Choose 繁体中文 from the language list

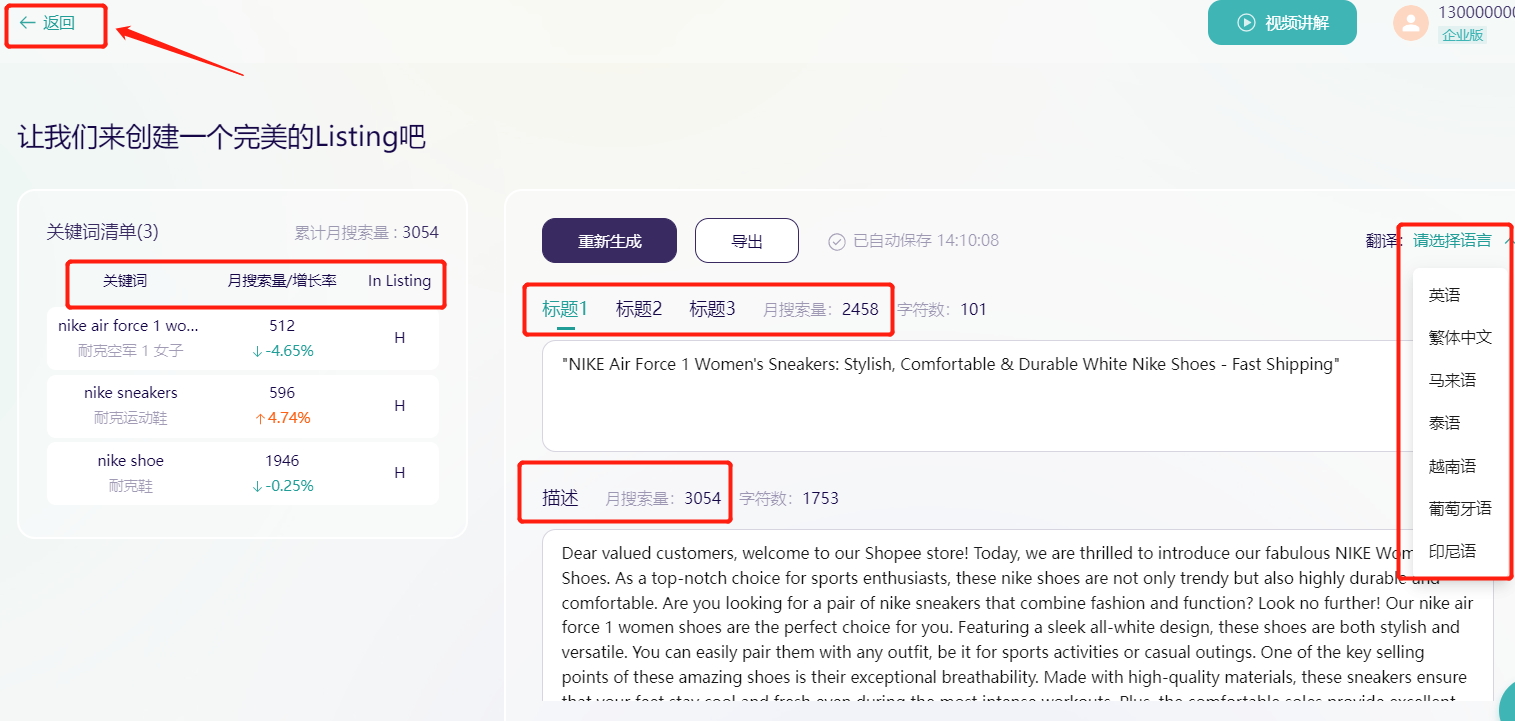(x=1460, y=337)
